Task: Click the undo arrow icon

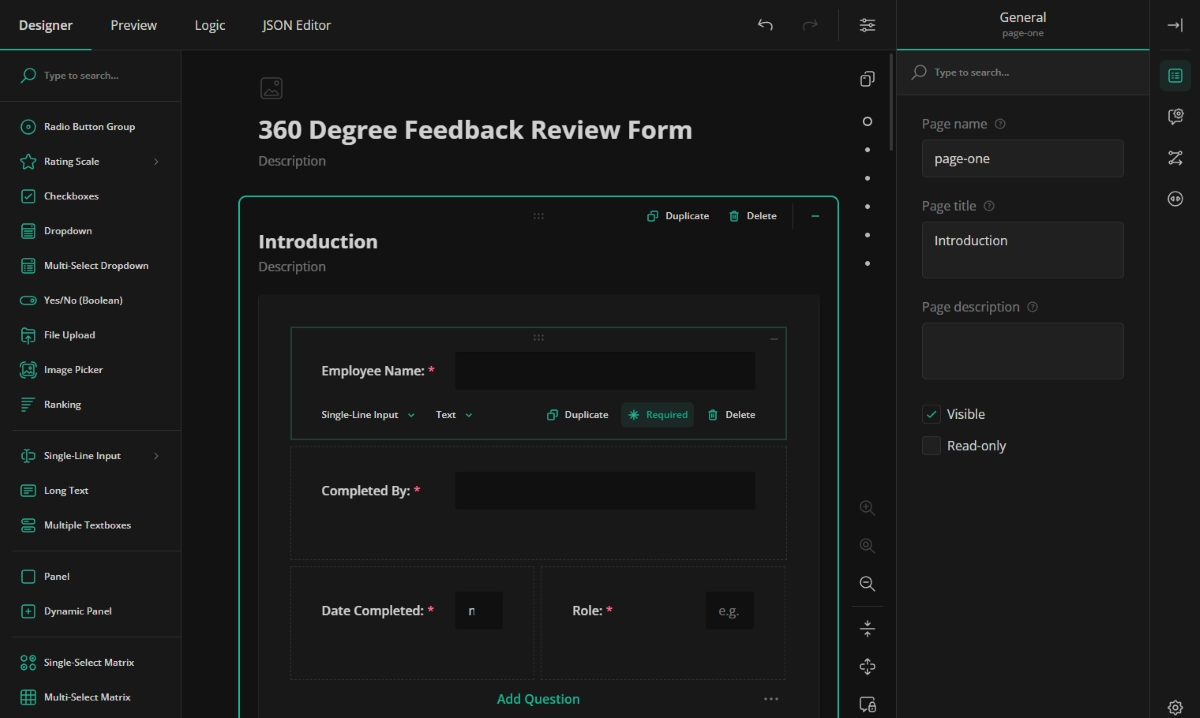Action: pyautogui.click(x=765, y=25)
